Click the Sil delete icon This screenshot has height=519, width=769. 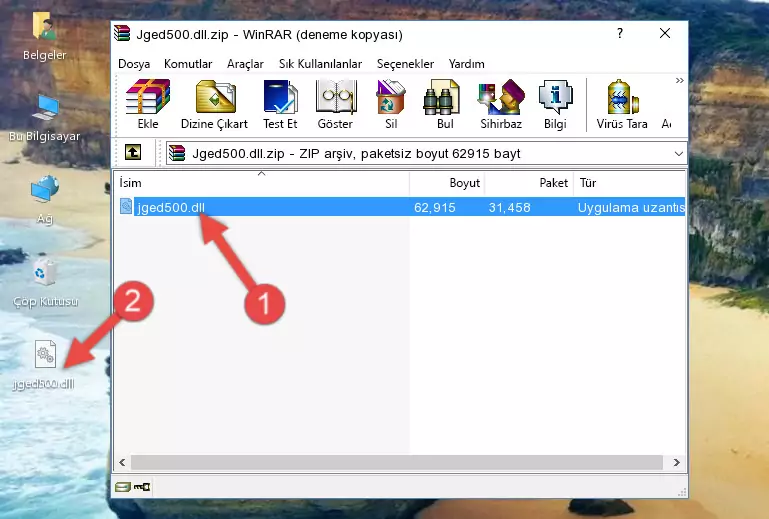tap(391, 104)
